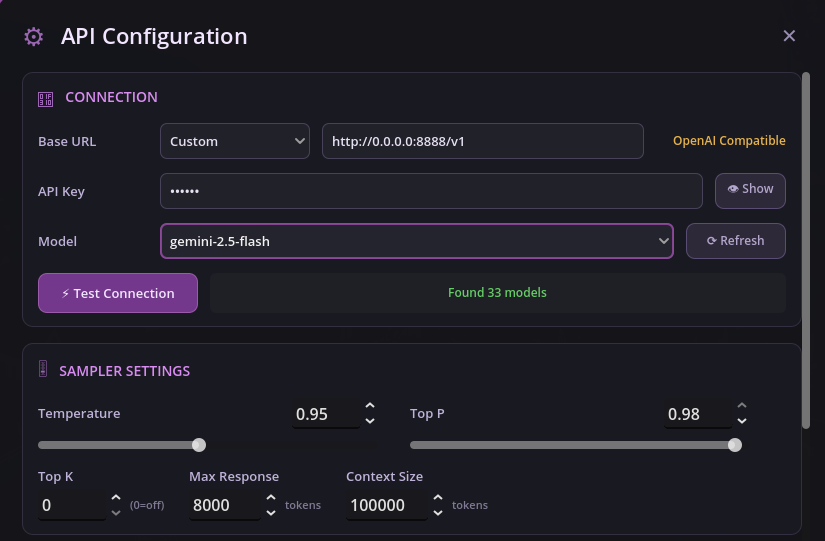Screen dimensions: 825x541
Task: Click the Top P value field
Action: pos(697,414)
